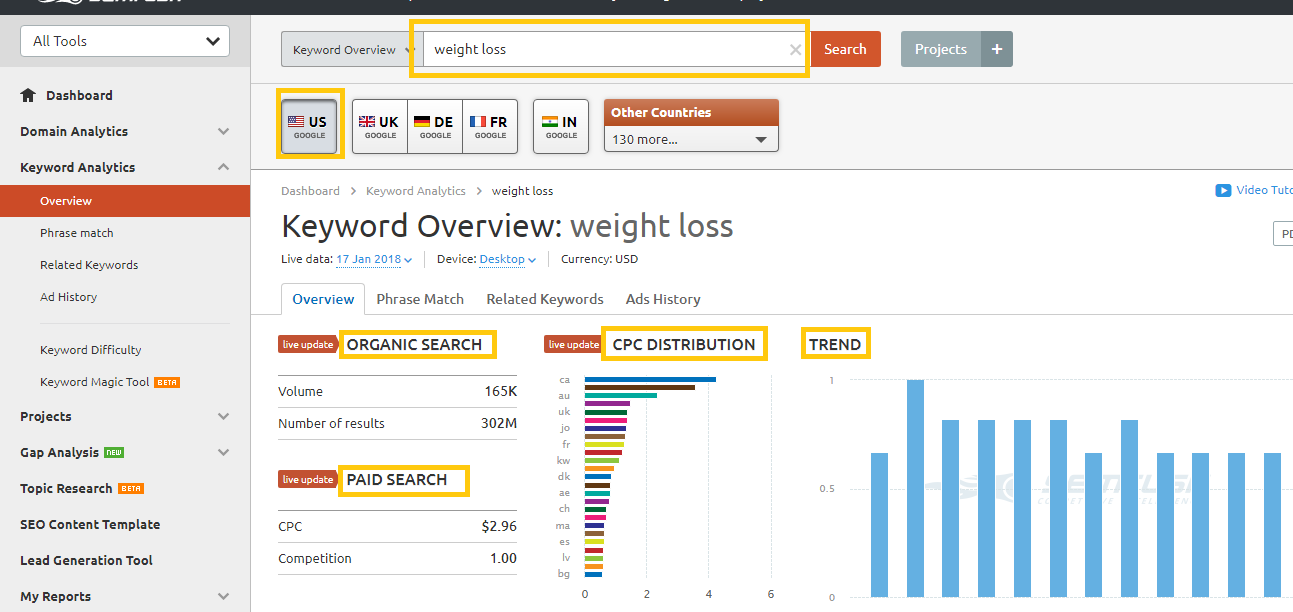Change the Device Desktop dropdown
Screen dimensions: 1293x612
point(508,259)
